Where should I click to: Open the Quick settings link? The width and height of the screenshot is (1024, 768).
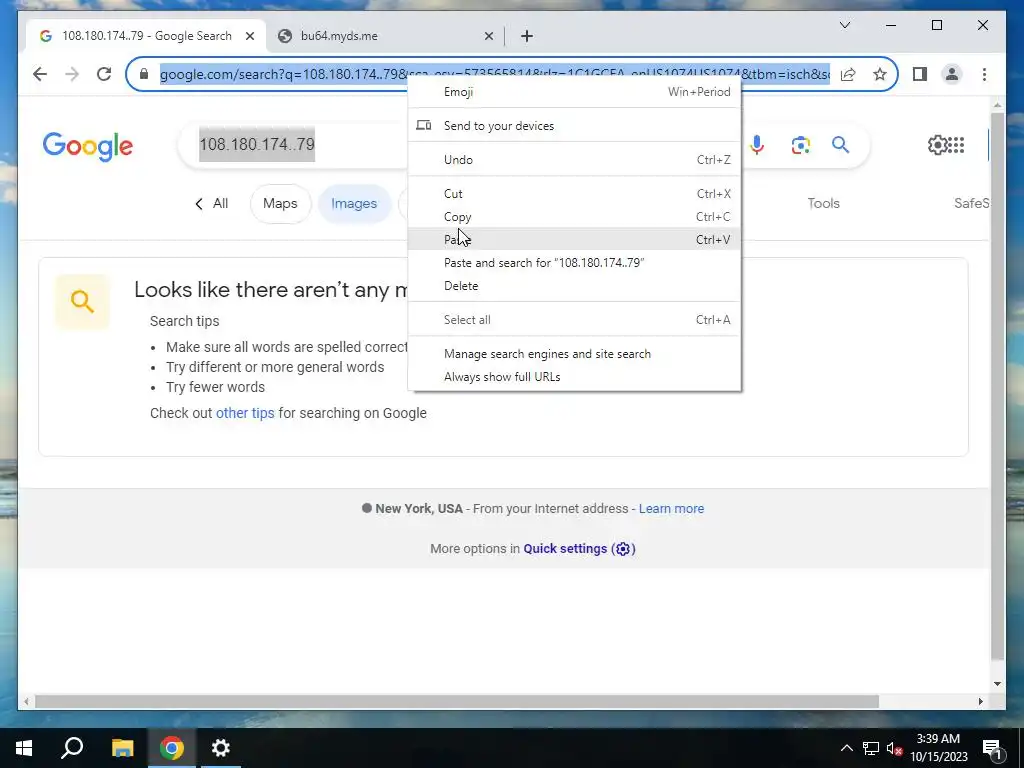(x=579, y=549)
